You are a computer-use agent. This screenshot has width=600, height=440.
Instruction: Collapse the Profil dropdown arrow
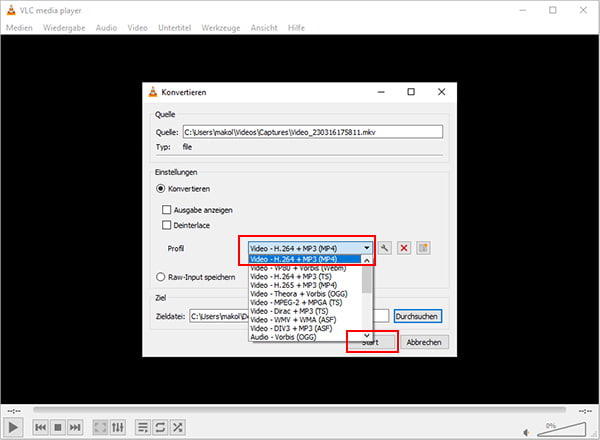point(367,248)
